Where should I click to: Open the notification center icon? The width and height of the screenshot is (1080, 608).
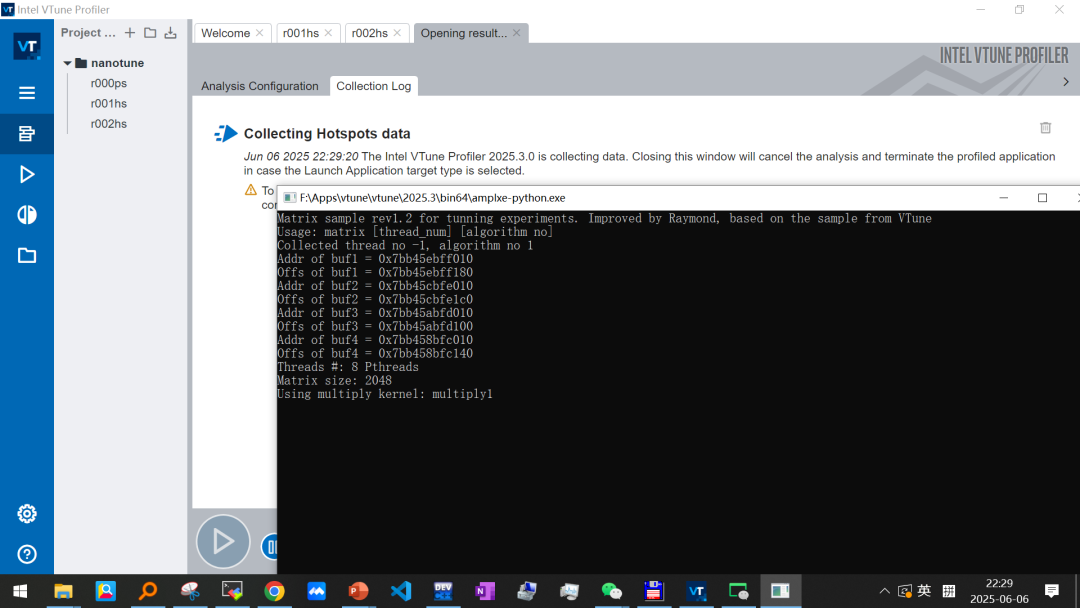click(1052, 591)
